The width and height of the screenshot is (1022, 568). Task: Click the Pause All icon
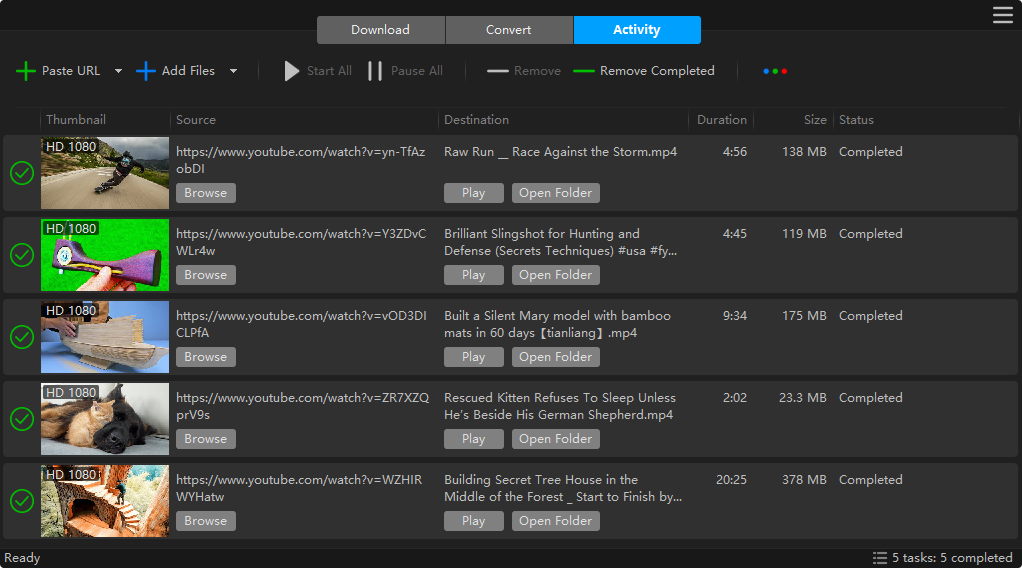(375, 71)
